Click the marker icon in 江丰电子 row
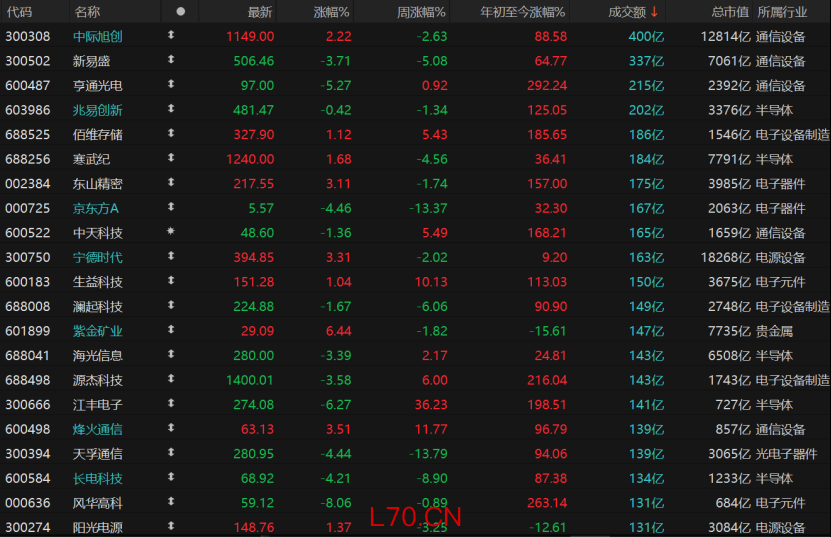 tap(171, 403)
